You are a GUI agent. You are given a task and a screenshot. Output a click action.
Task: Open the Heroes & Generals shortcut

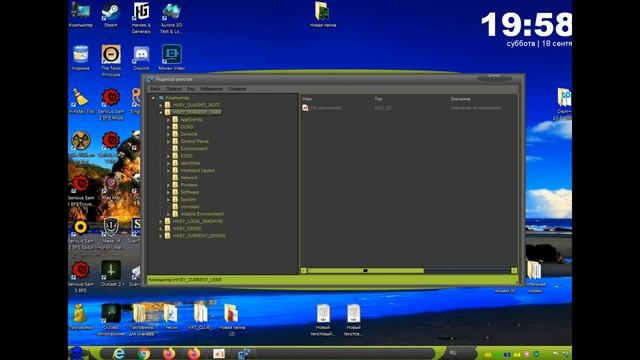[141, 17]
